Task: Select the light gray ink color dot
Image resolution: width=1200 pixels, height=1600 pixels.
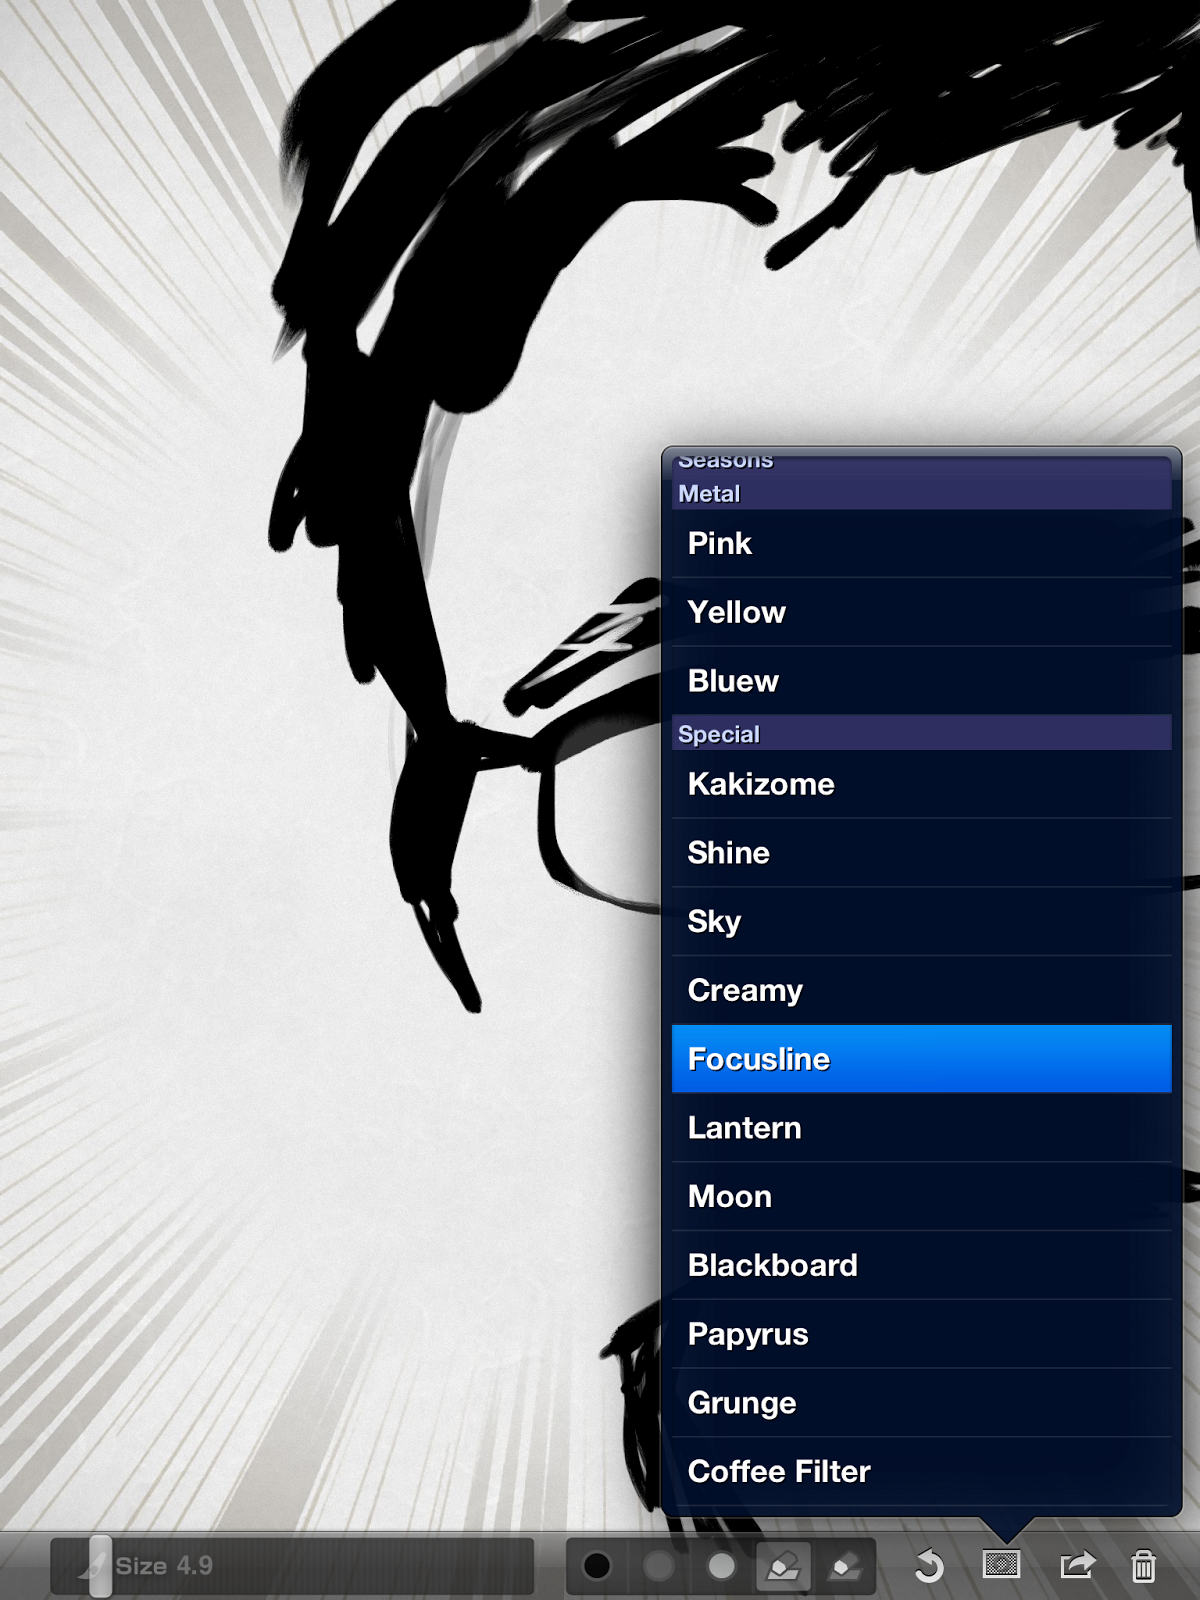Action: [721, 1565]
